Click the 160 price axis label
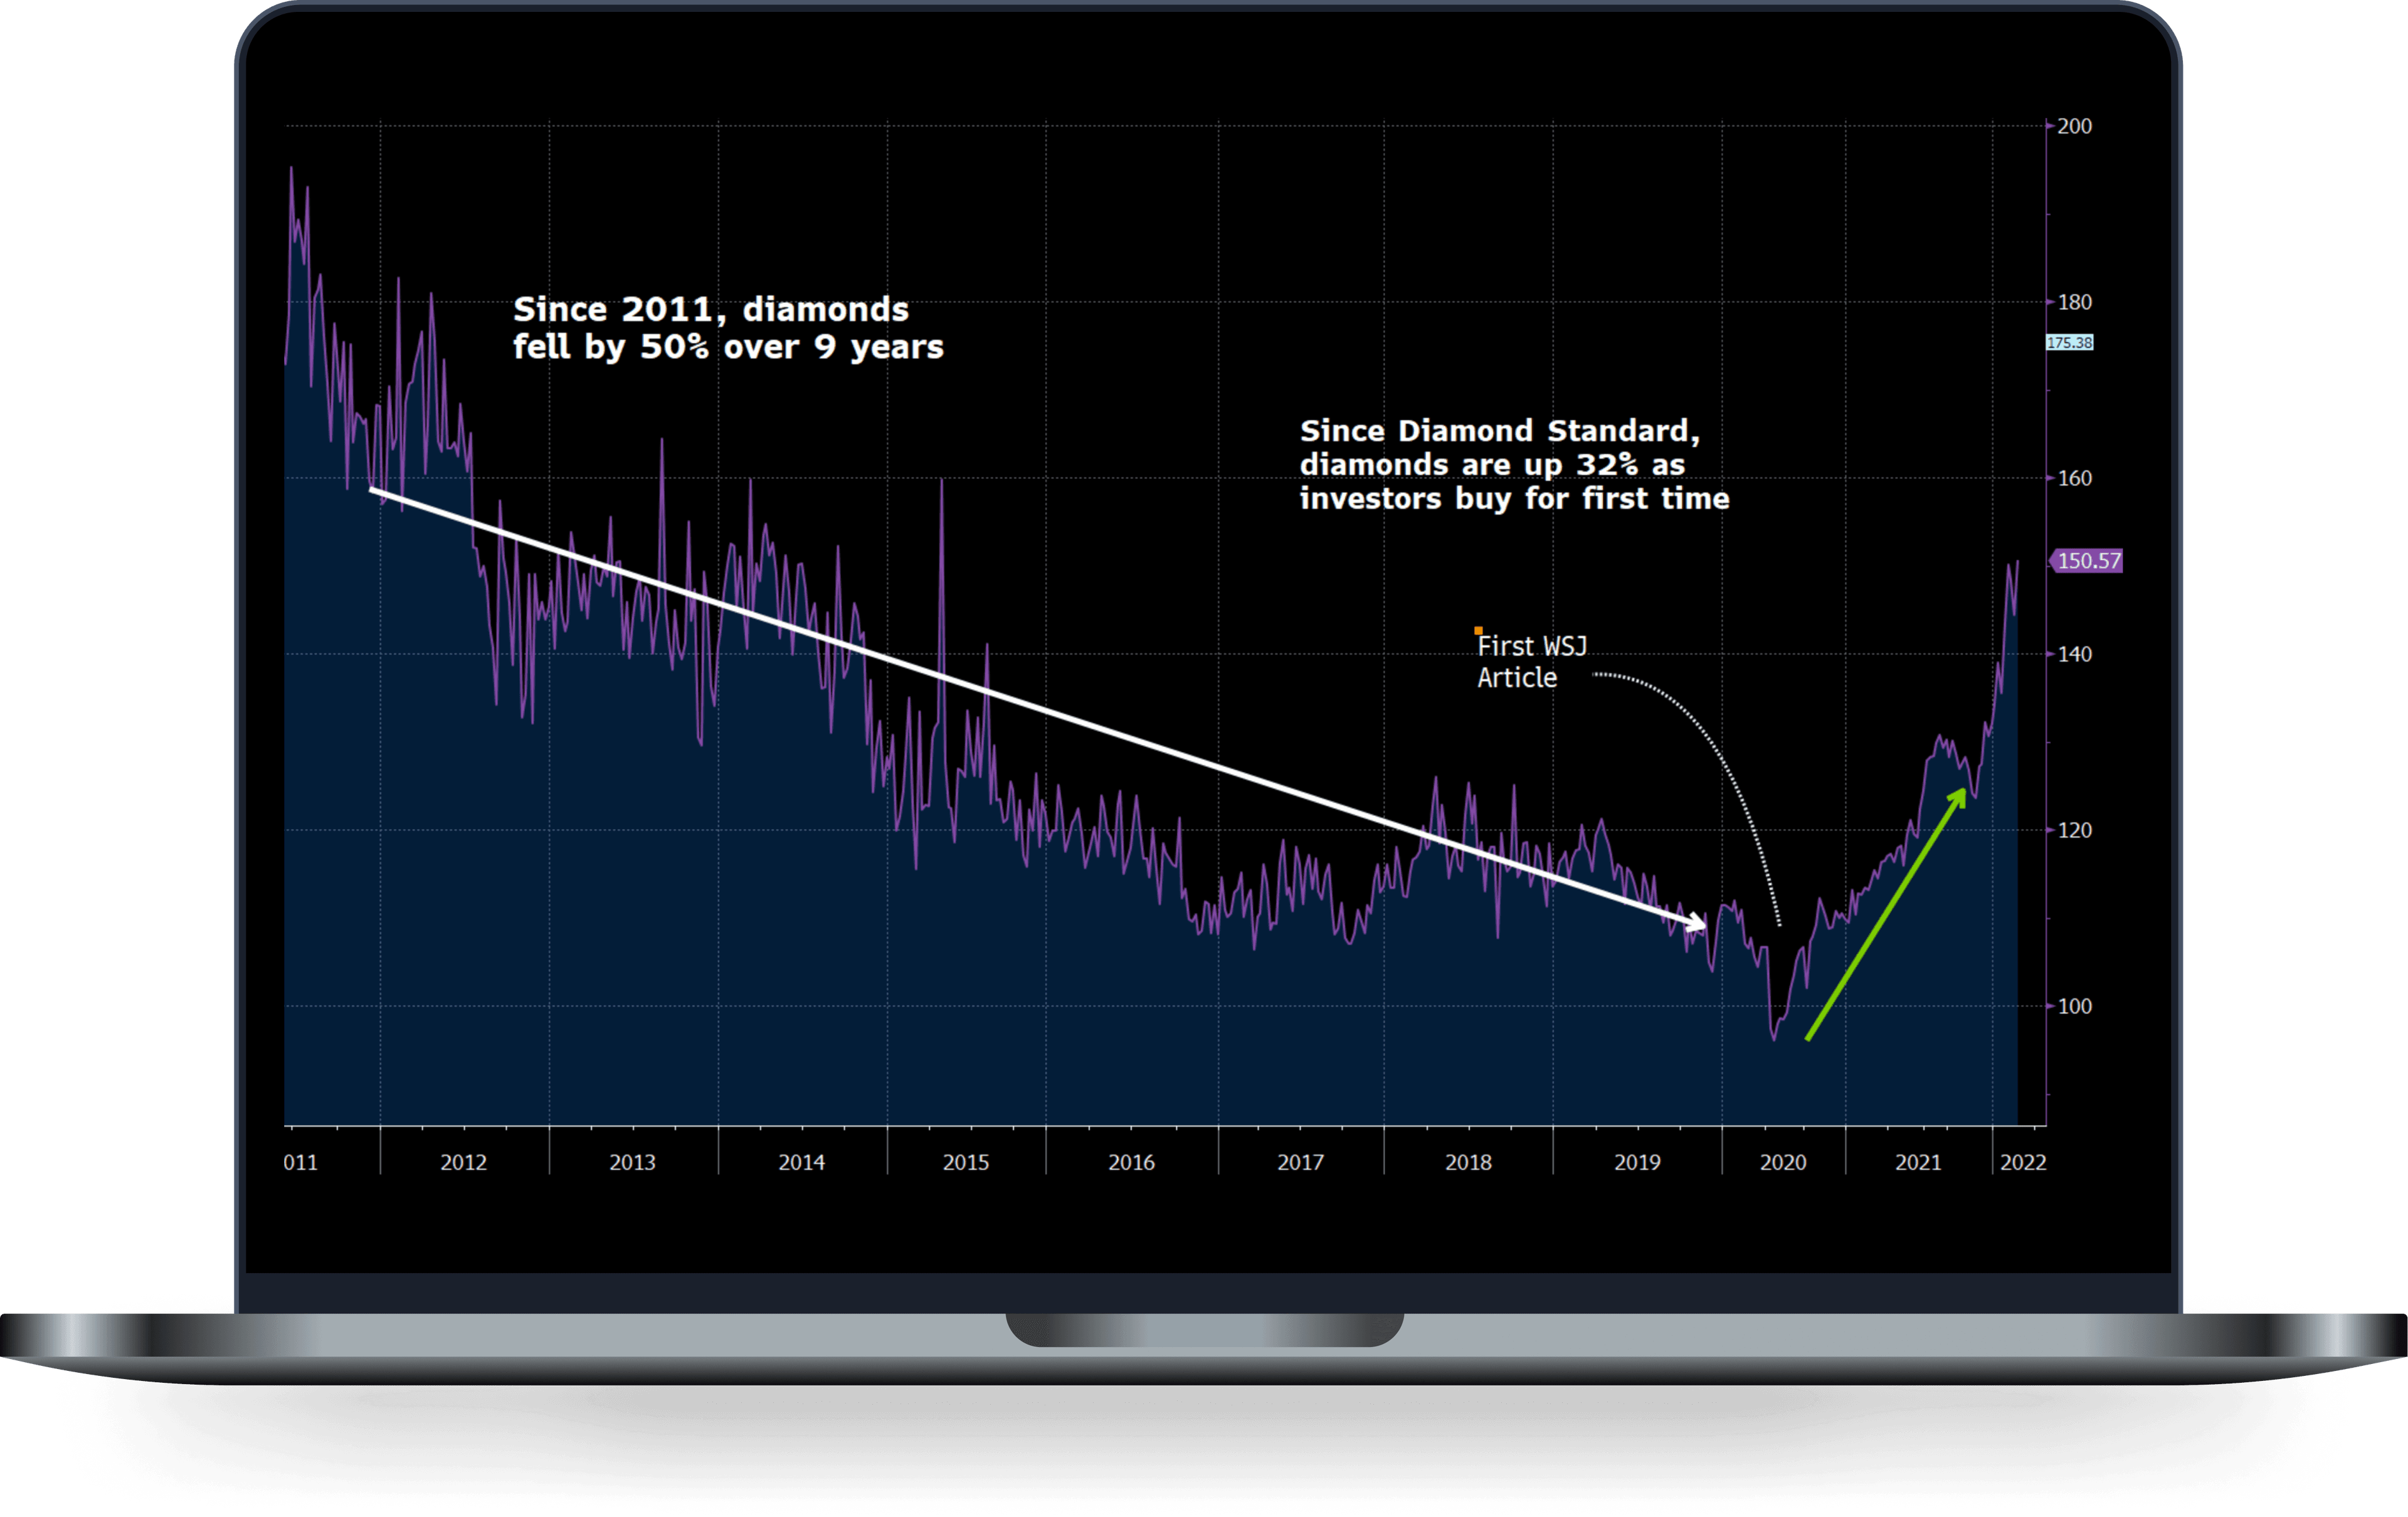 pyautogui.click(x=2074, y=478)
